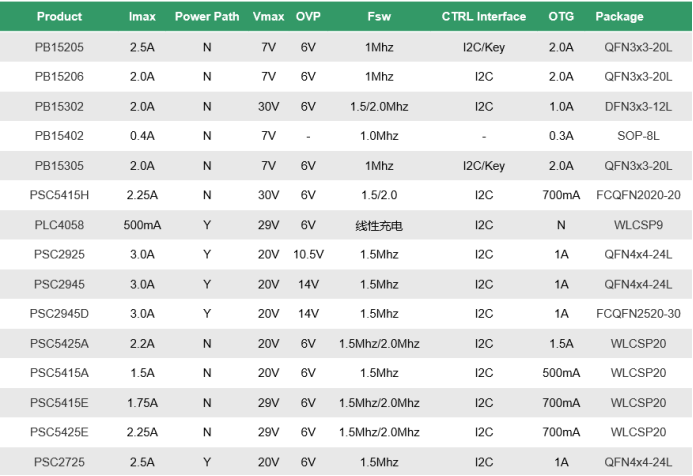Click the Product column header

pyautogui.click(x=60, y=17)
